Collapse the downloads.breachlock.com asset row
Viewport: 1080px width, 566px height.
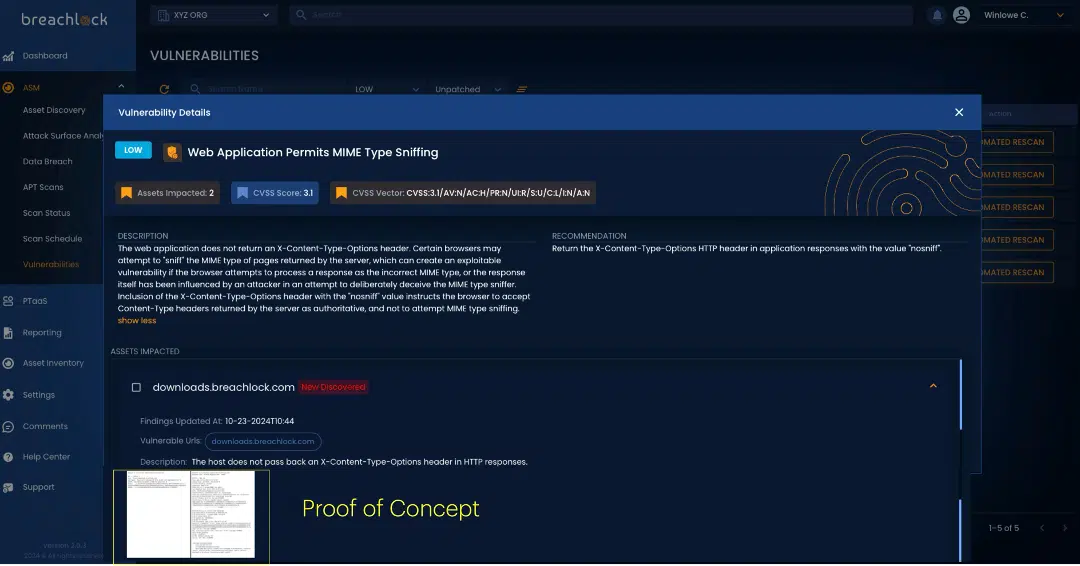933,386
